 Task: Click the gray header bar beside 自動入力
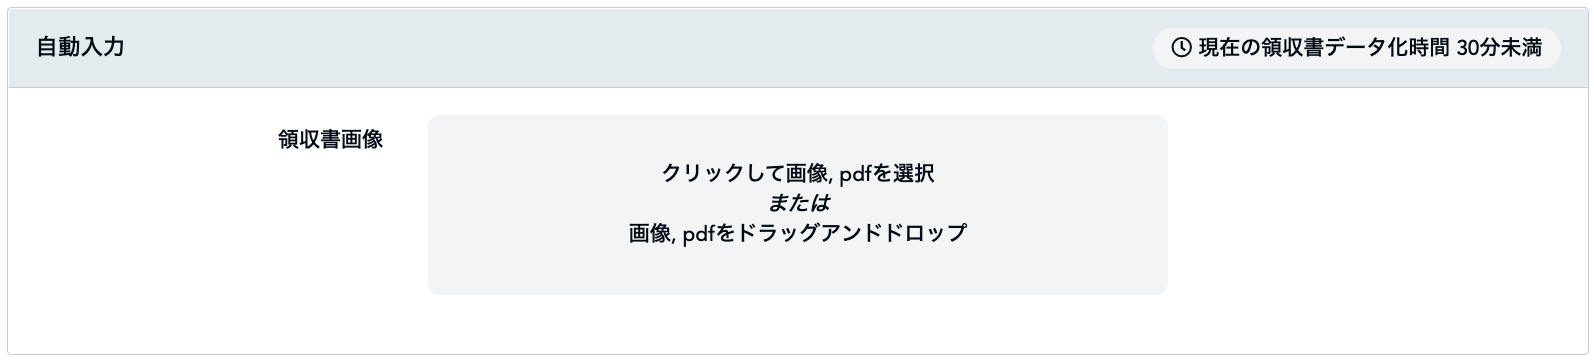(640, 48)
